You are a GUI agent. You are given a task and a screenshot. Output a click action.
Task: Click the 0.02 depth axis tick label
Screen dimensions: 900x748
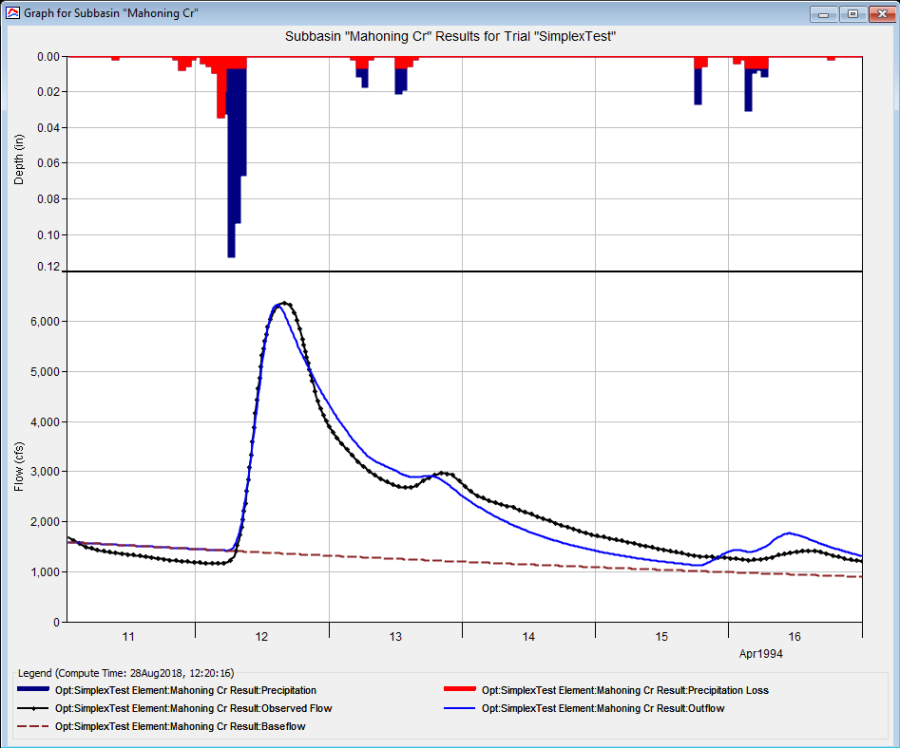48,92
